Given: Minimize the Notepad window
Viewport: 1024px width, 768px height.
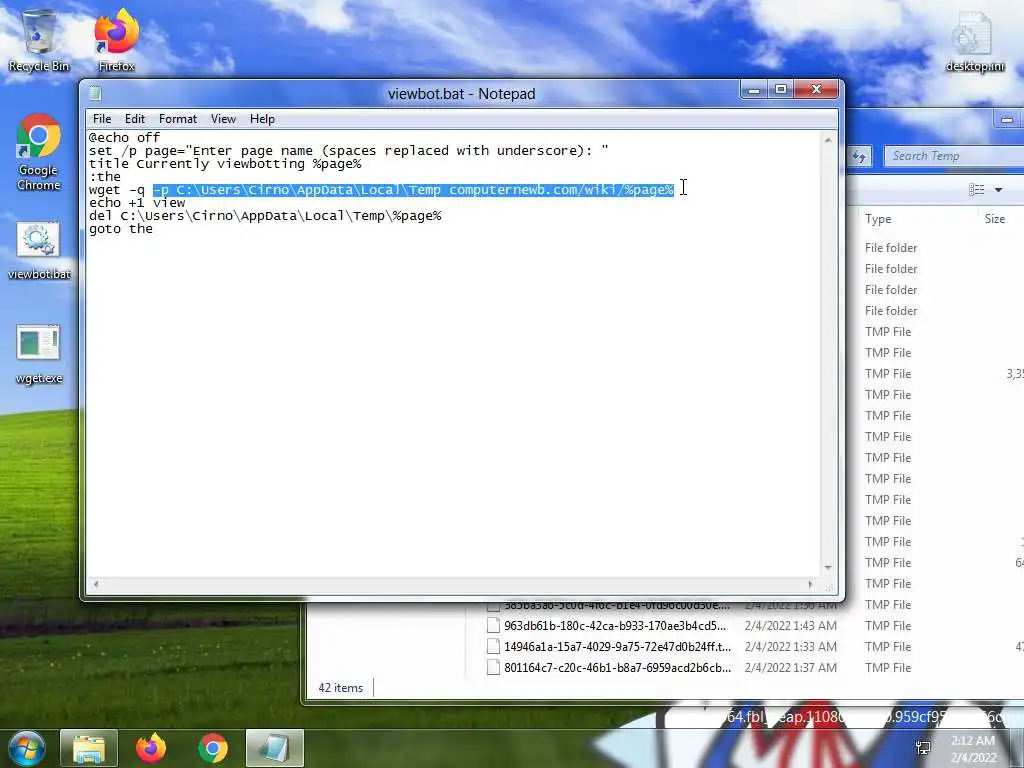Looking at the screenshot, I should (754, 89).
